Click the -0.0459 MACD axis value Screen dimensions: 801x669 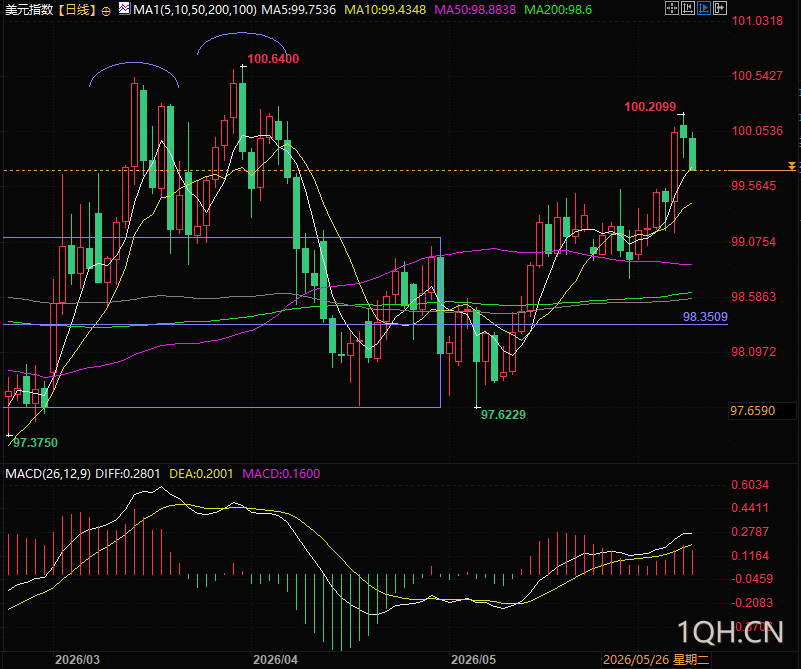[752, 579]
